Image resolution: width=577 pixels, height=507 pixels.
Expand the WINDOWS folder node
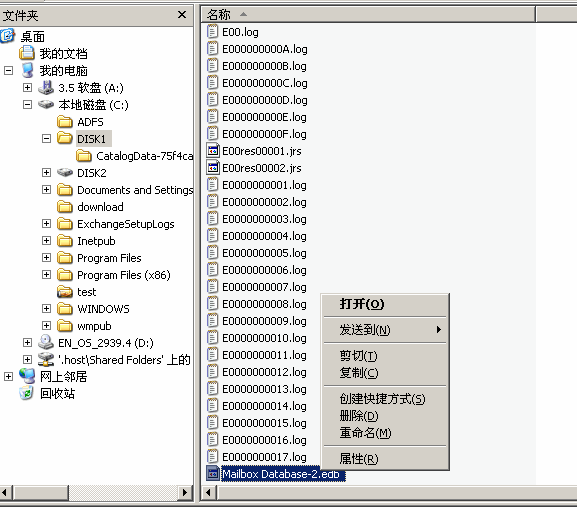[x=46, y=308]
